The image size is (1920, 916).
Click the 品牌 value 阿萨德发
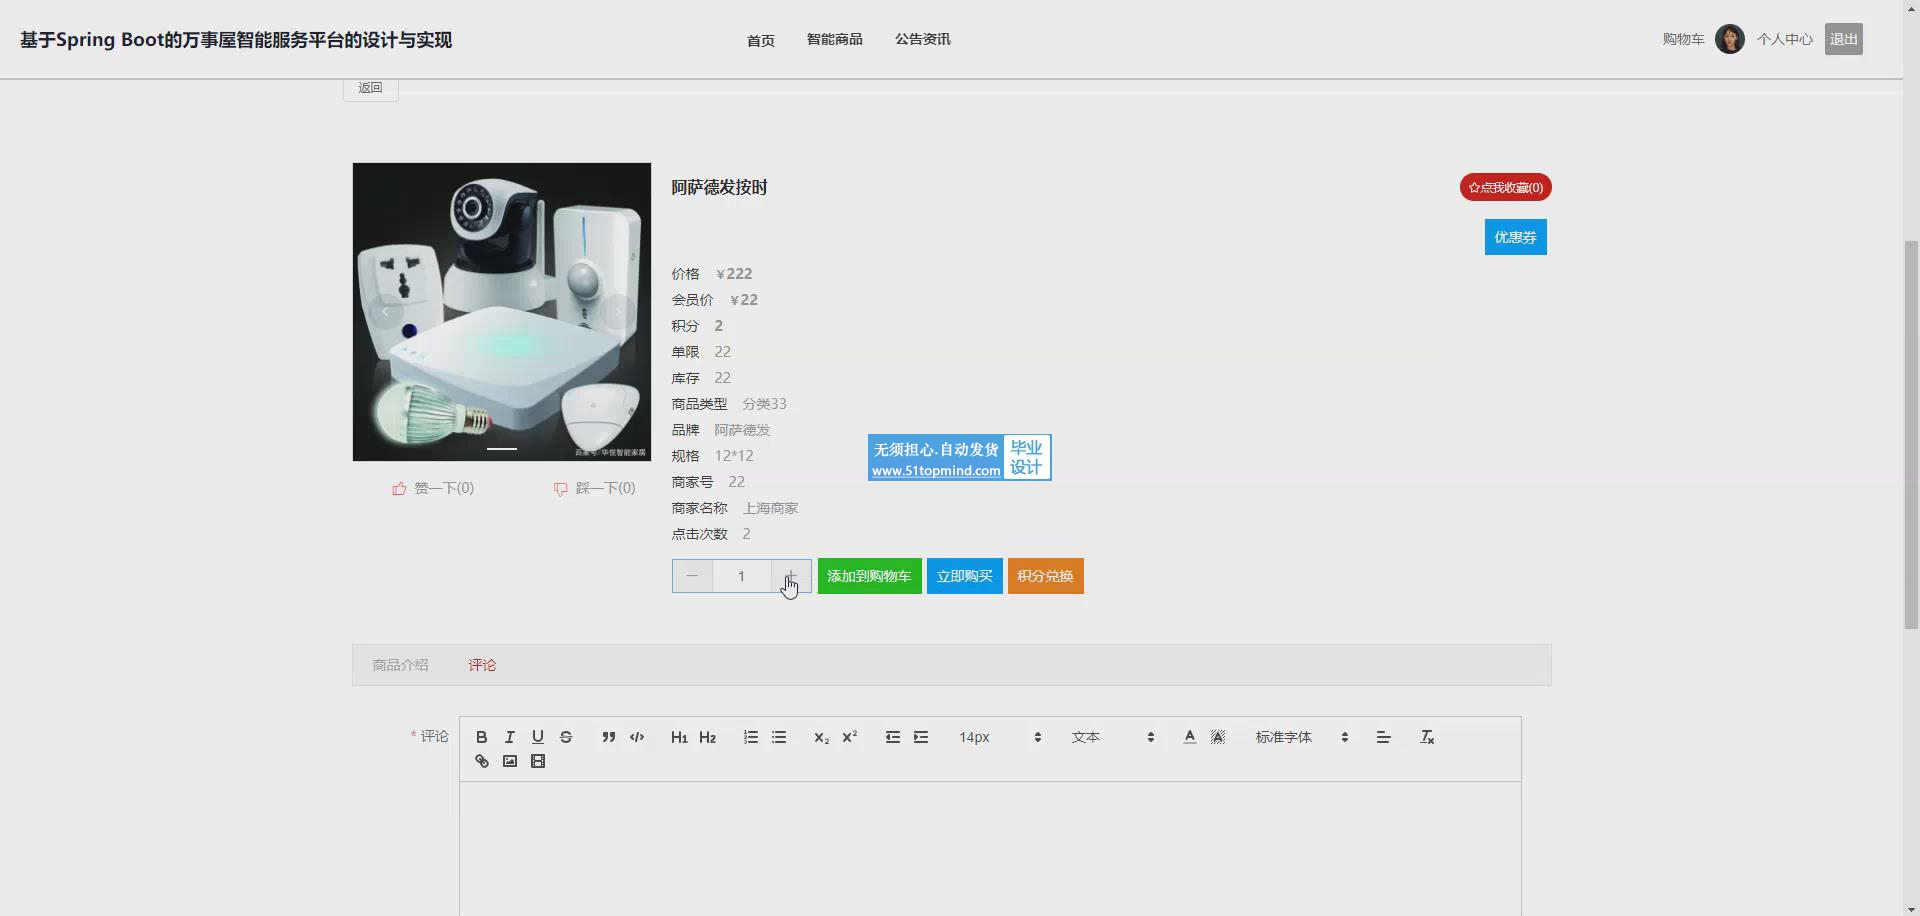click(742, 430)
